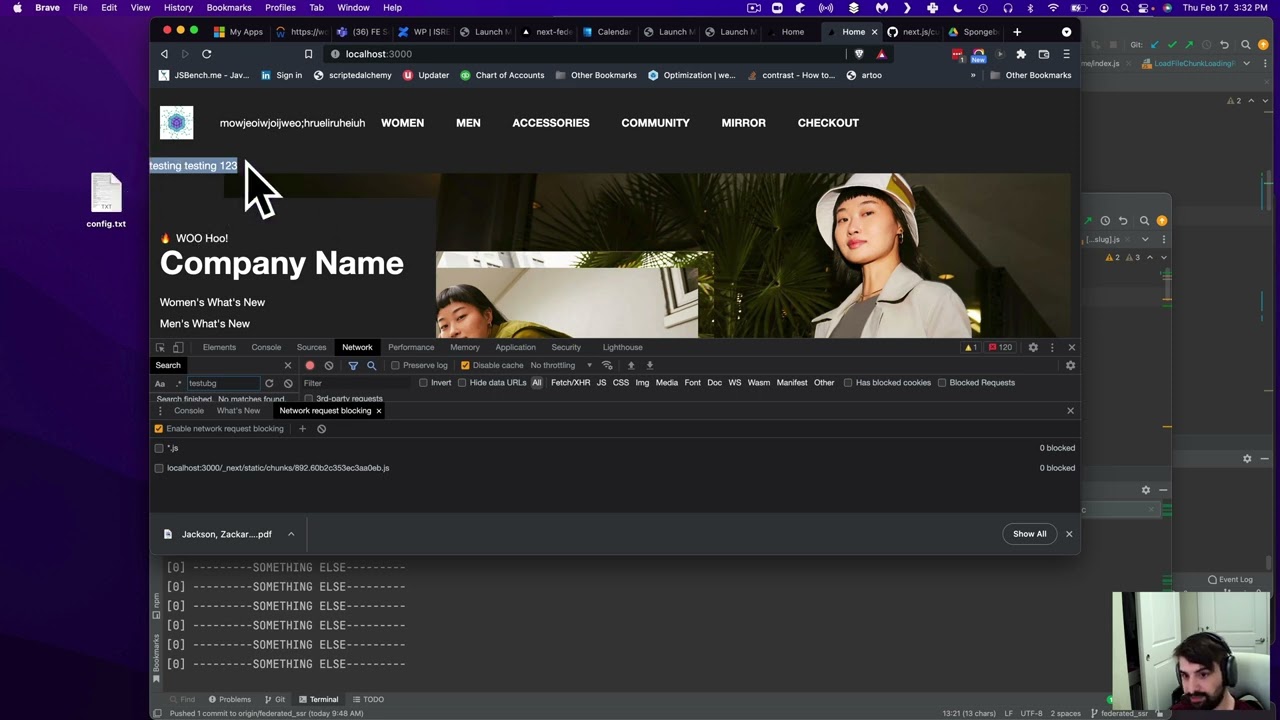Enable the Invert filter checkbox
Image resolution: width=1280 pixels, height=720 pixels.
(x=423, y=383)
